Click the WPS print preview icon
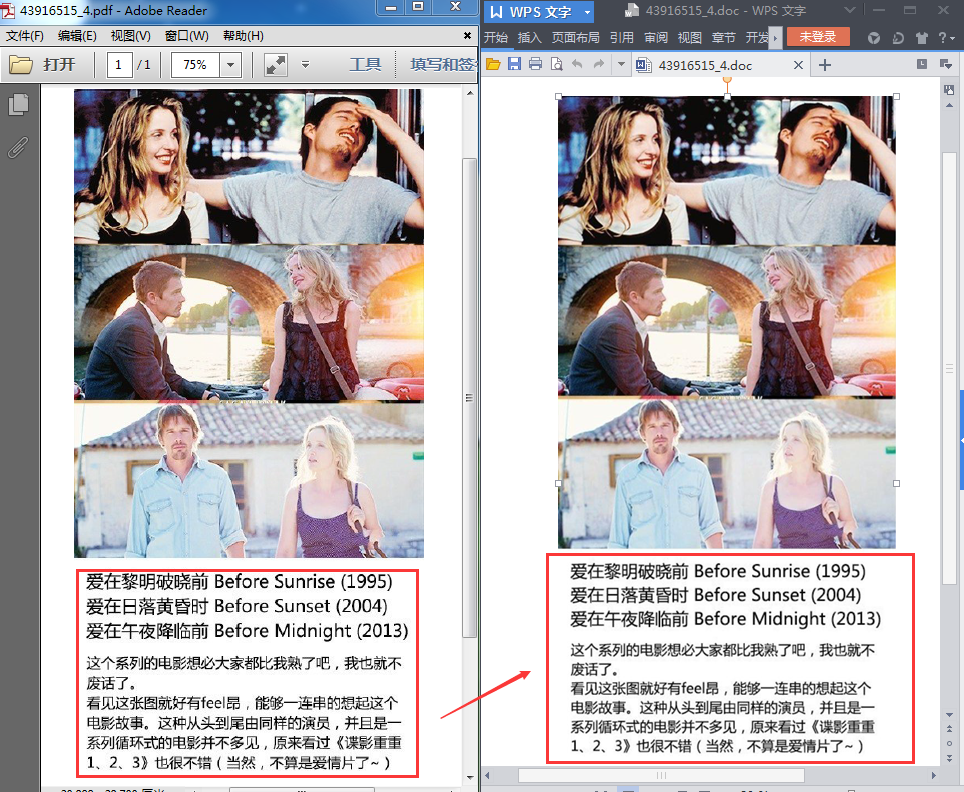The image size is (964, 792). (556, 64)
